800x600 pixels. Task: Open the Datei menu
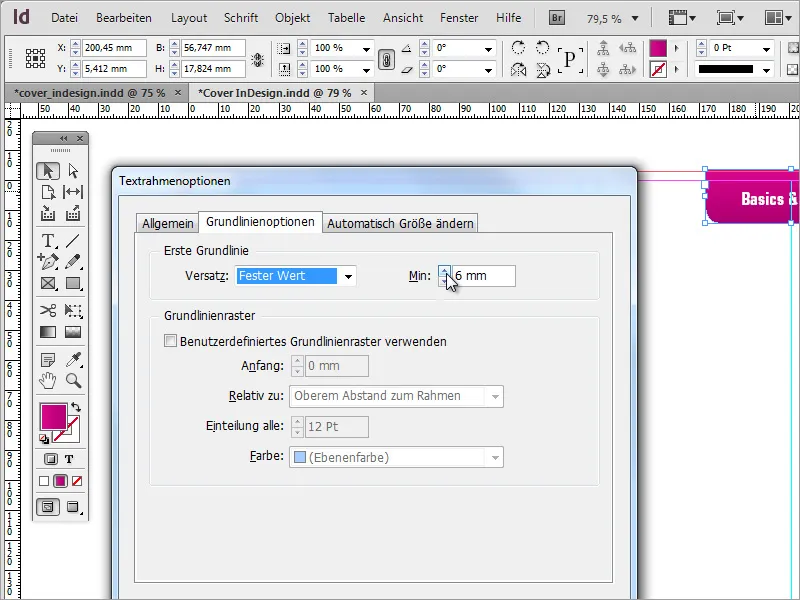[x=64, y=18]
